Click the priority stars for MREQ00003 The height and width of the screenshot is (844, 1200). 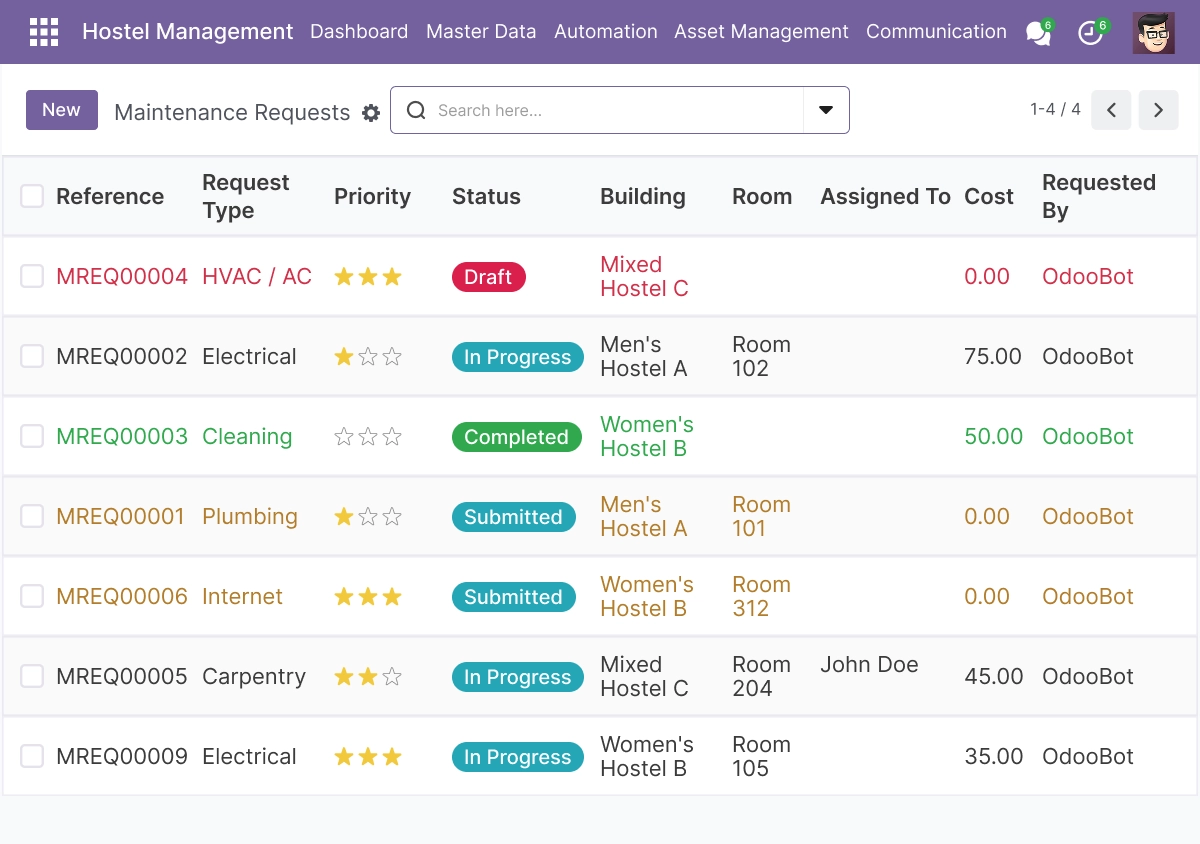pos(368,437)
